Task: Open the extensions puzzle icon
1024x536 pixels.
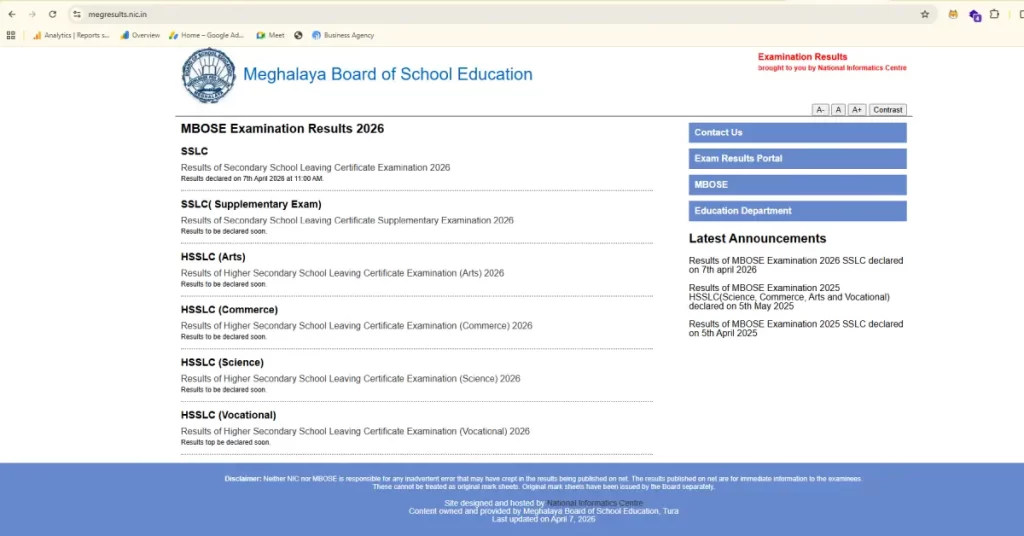Action: [x=995, y=14]
